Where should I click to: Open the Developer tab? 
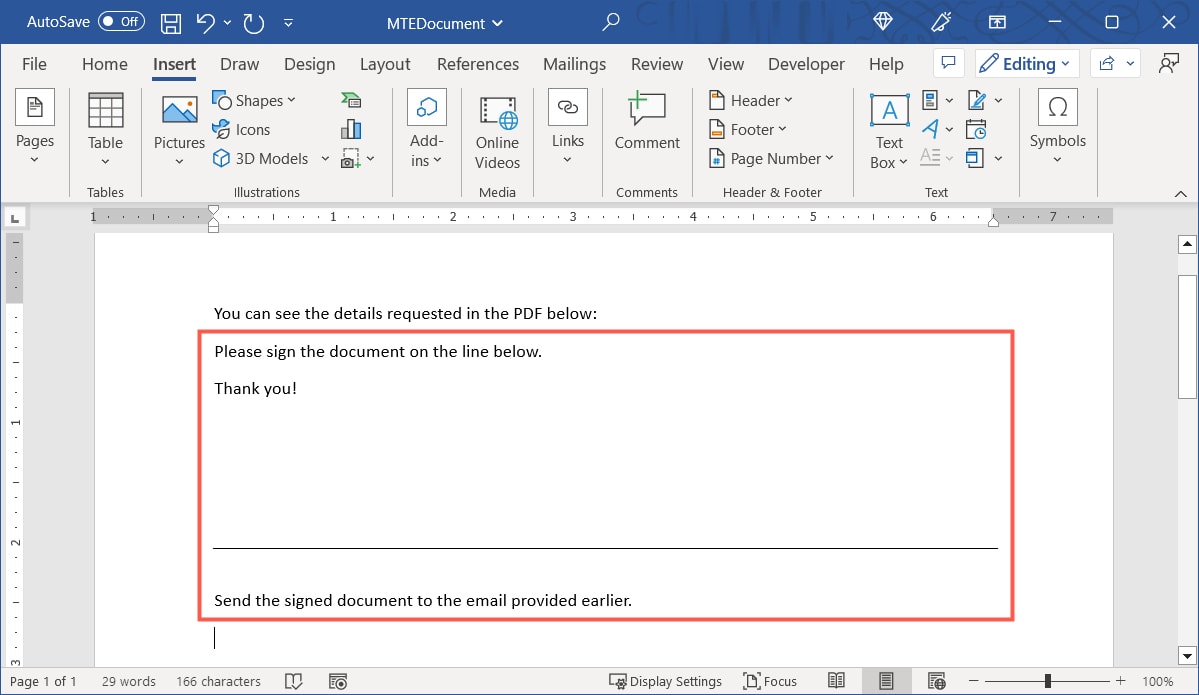tap(806, 63)
